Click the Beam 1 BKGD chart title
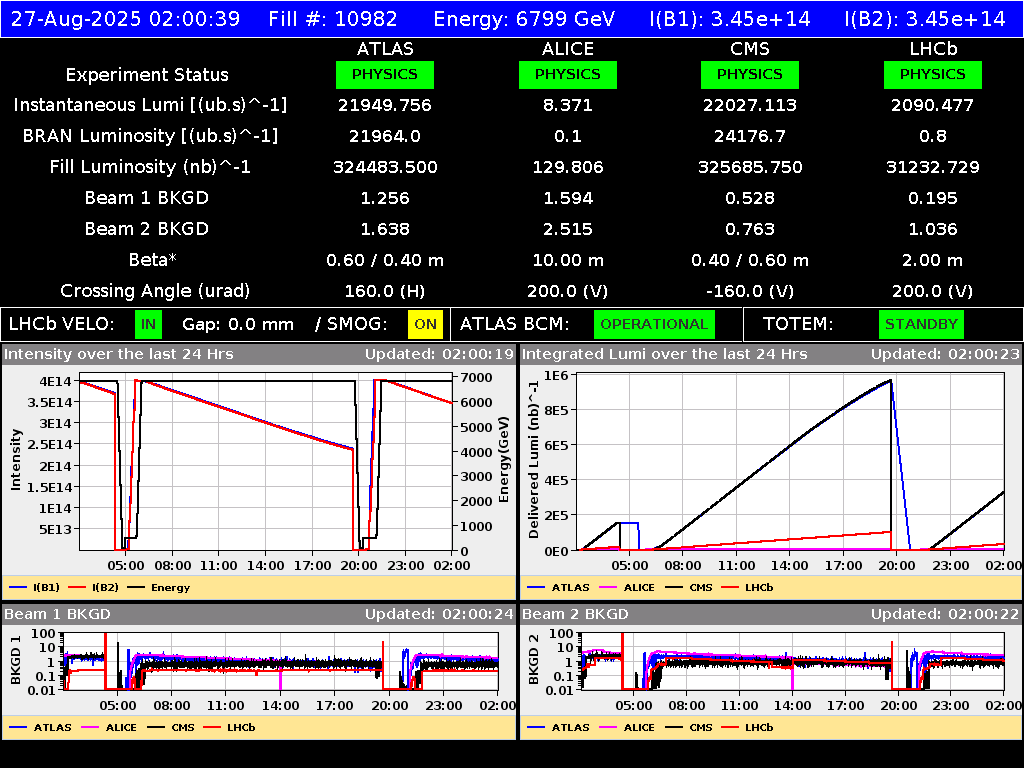The image size is (1024, 768). coord(57,614)
